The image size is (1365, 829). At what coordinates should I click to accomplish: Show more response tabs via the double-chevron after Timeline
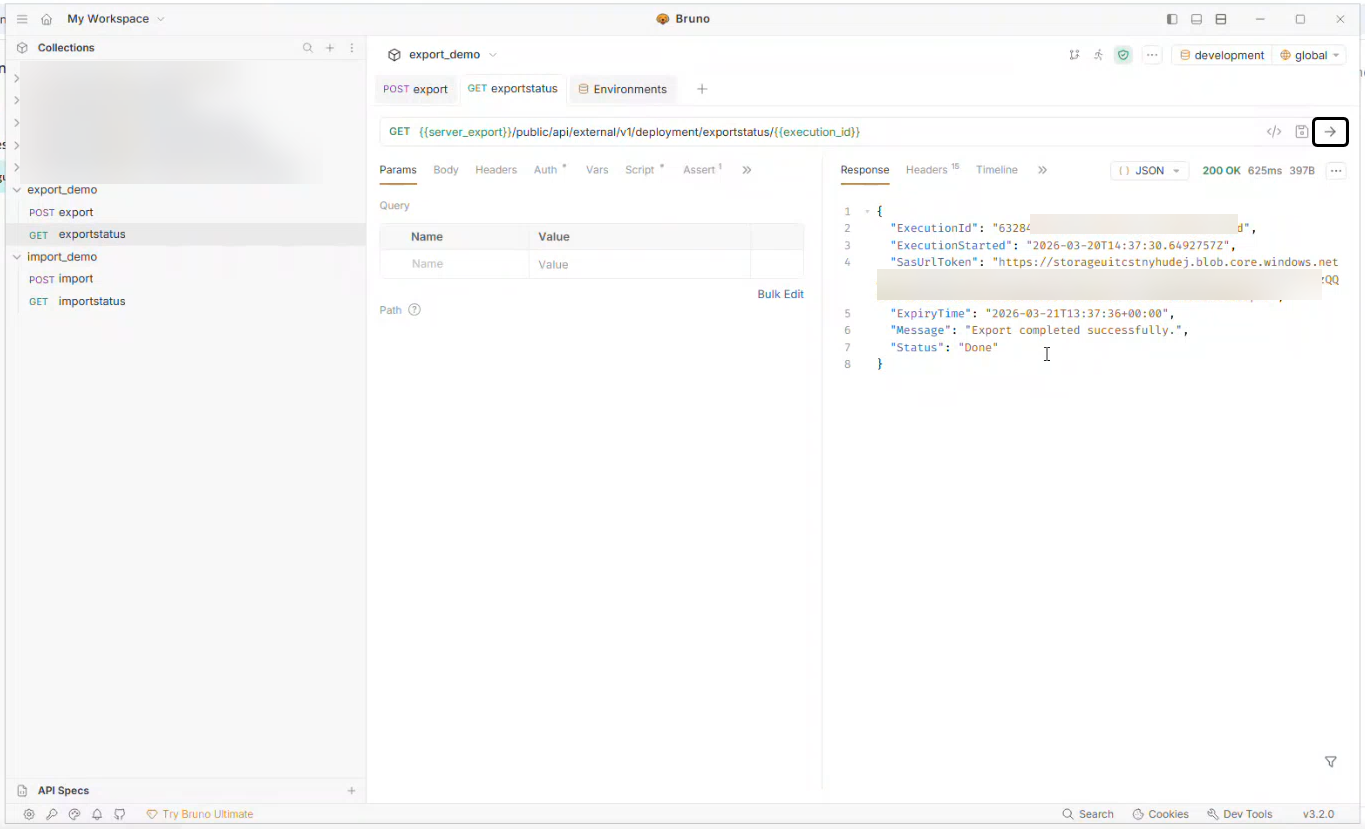[1042, 170]
